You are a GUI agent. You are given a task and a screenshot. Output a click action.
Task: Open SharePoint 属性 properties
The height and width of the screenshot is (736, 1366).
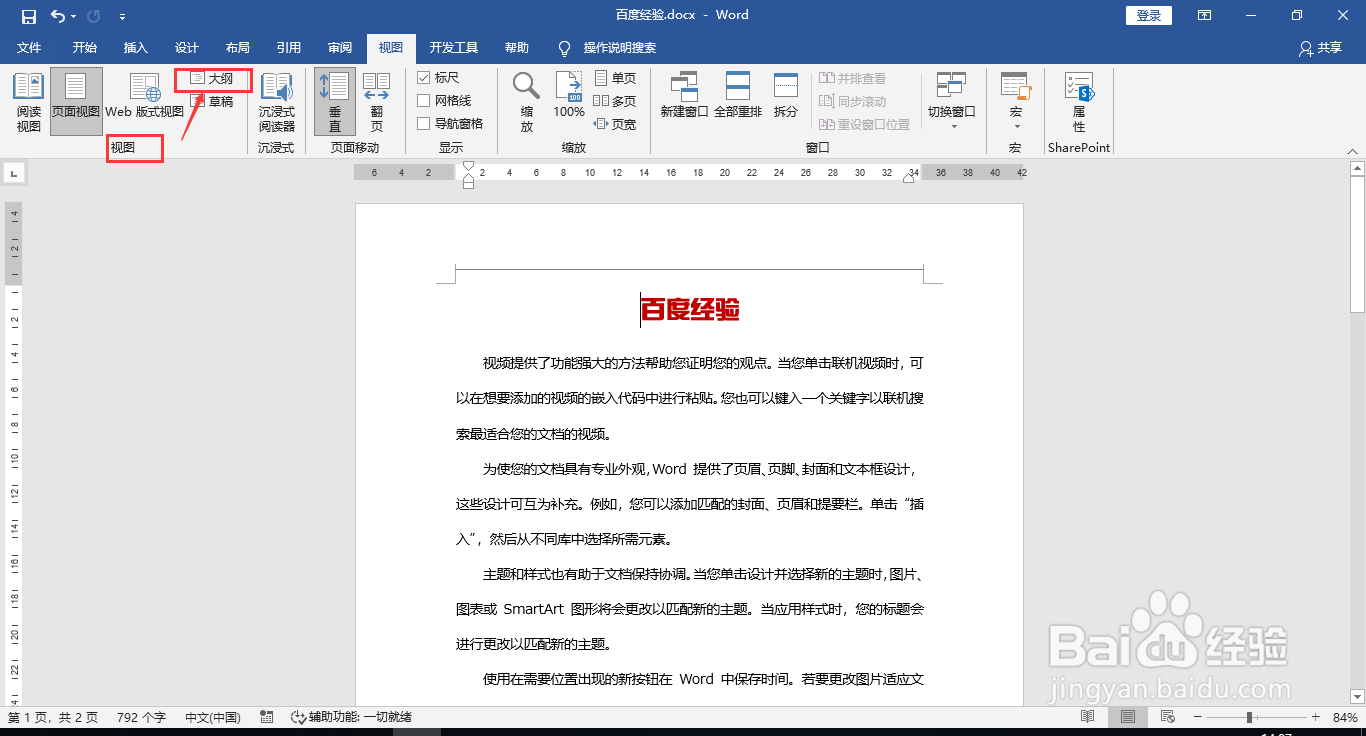[x=1079, y=102]
